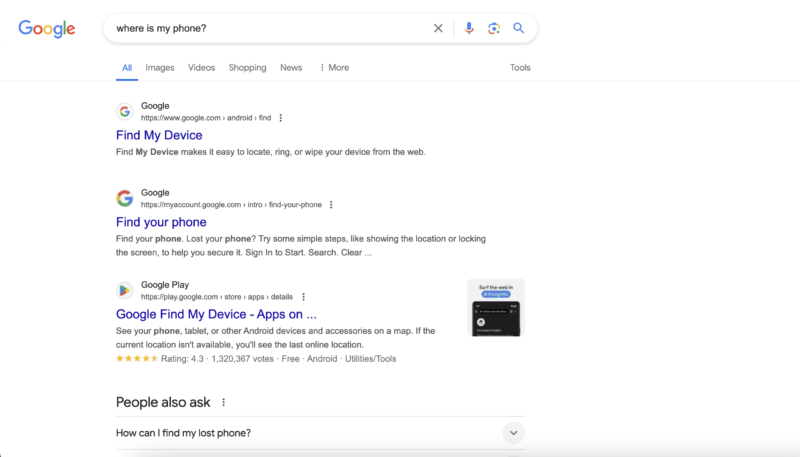Switch to the Shopping tab
800x457 pixels.
pos(247,68)
